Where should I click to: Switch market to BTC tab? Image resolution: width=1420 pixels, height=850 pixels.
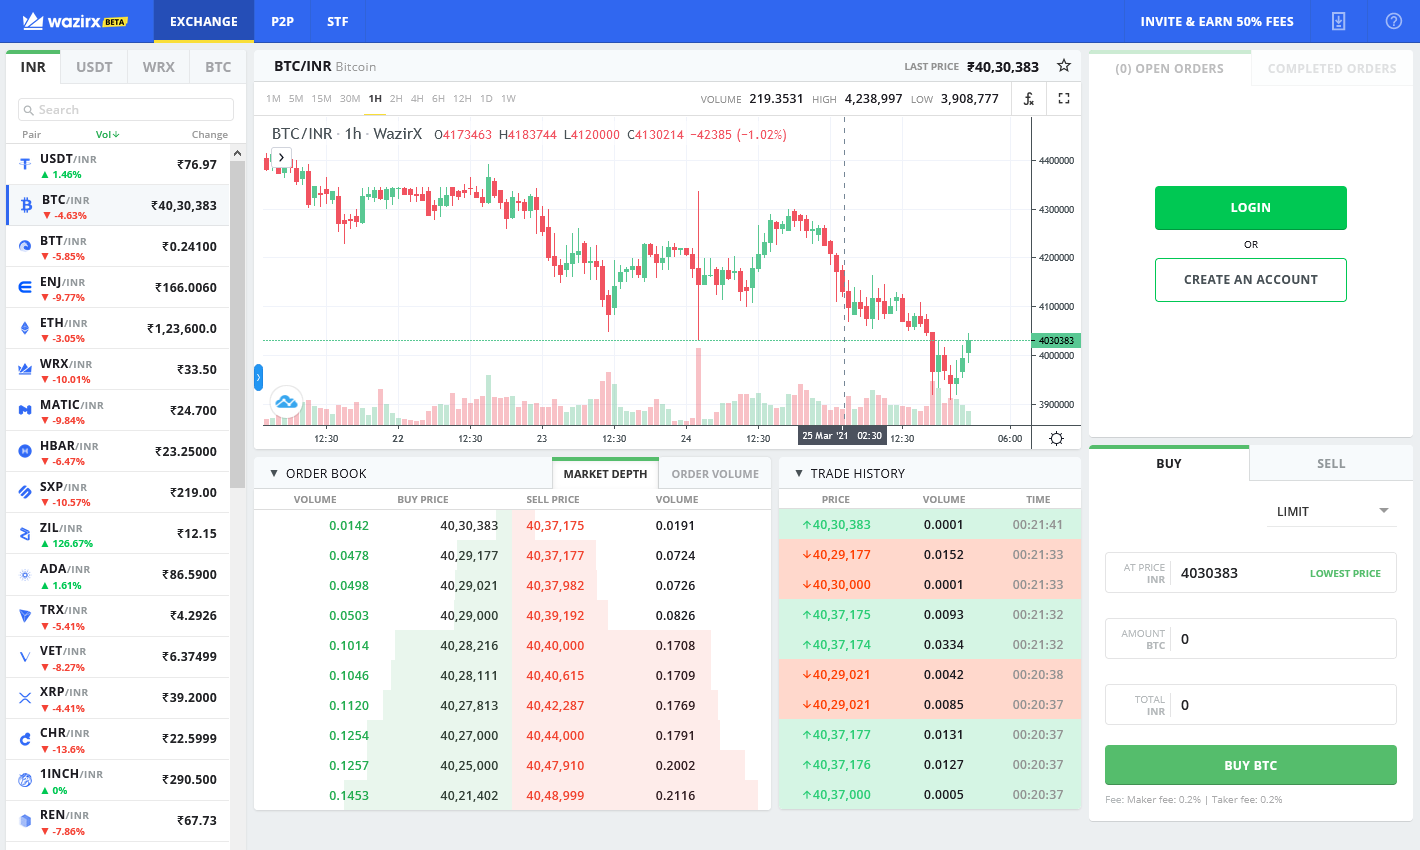(218, 67)
